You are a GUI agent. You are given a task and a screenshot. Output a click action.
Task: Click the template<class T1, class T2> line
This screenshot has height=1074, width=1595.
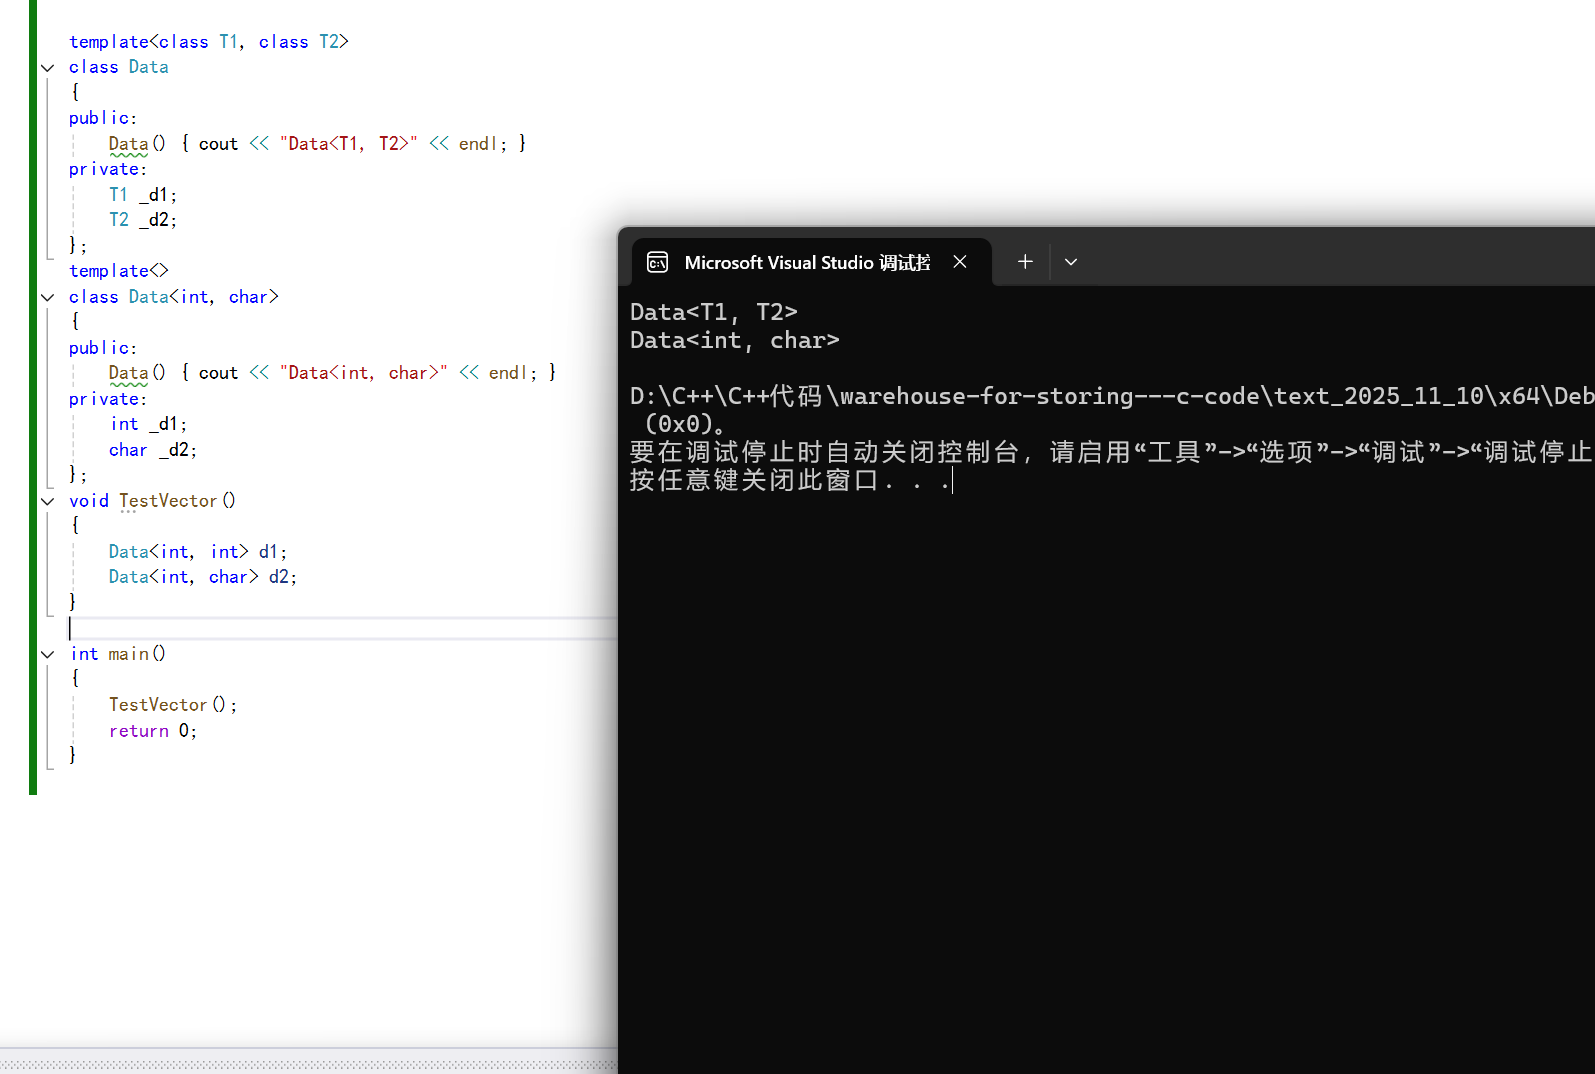click(209, 42)
